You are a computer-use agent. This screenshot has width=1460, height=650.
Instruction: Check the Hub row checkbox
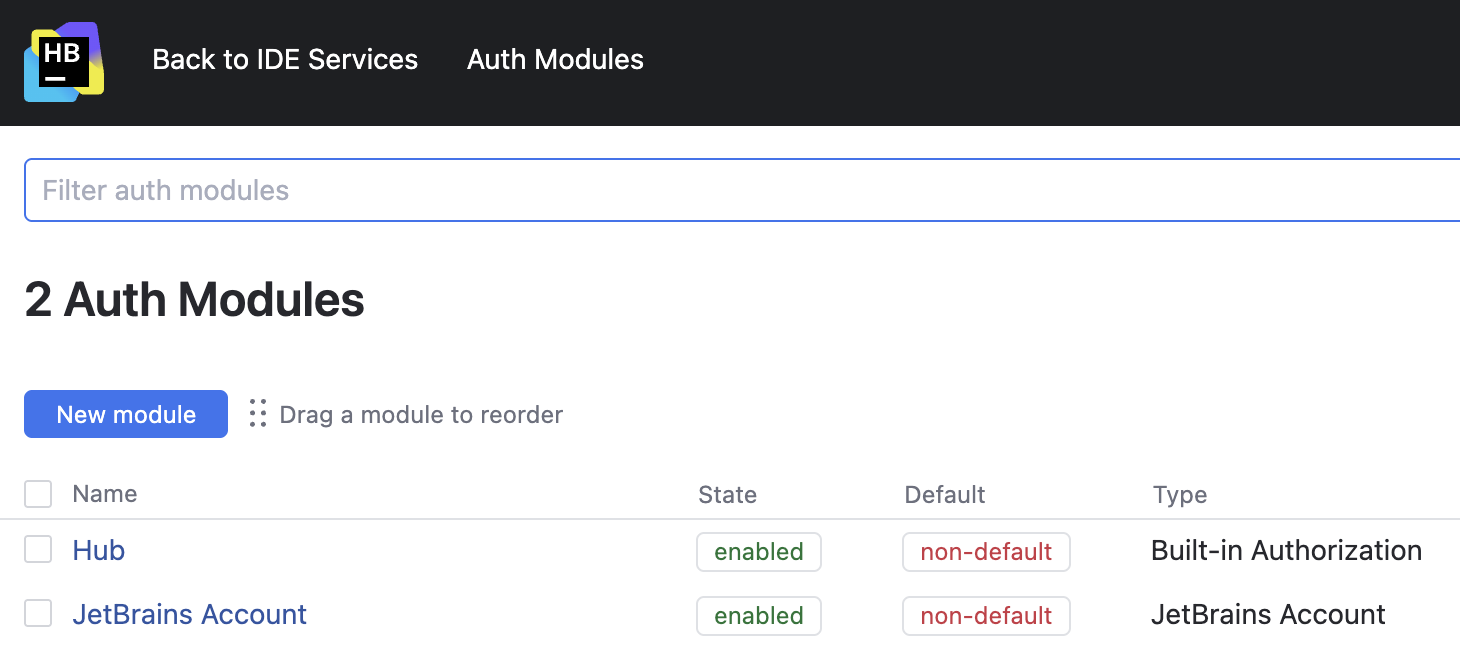point(38,550)
